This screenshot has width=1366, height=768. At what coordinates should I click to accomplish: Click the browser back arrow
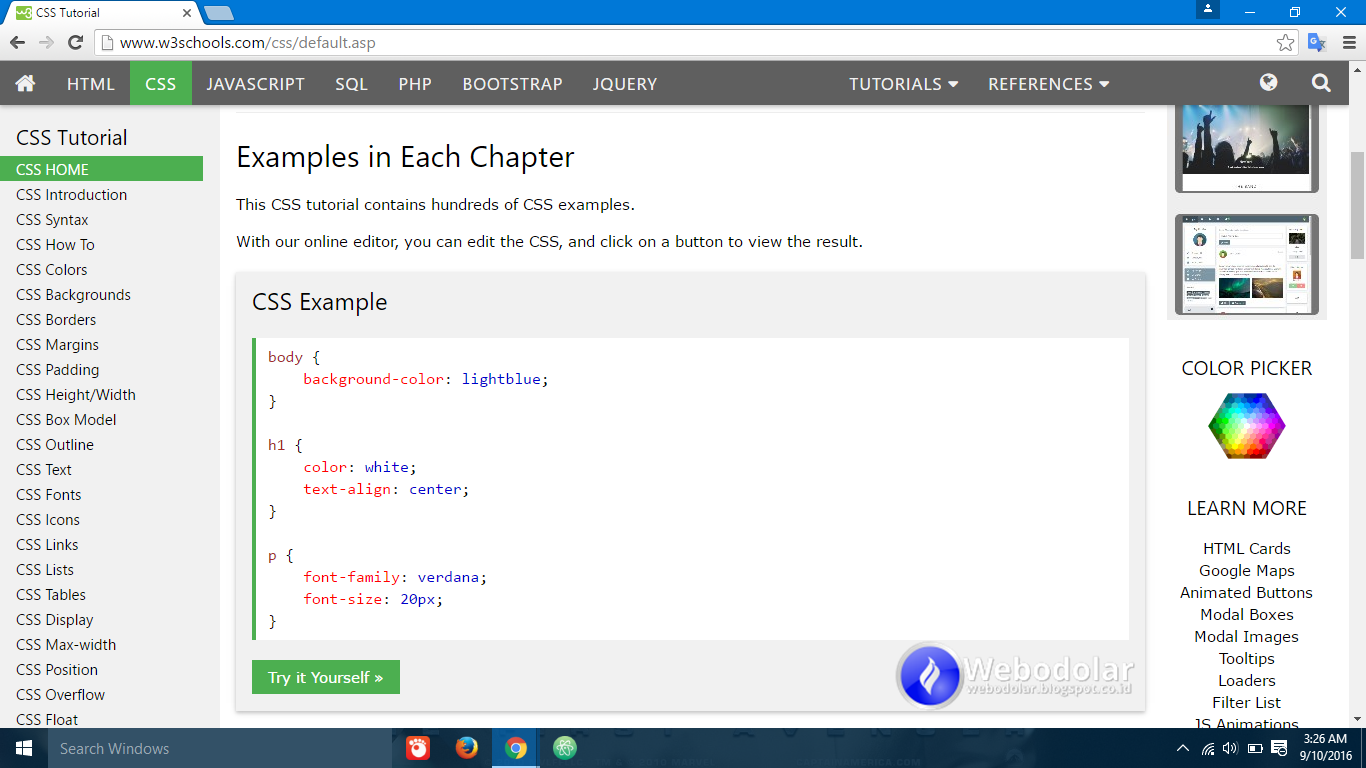pos(17,42)
